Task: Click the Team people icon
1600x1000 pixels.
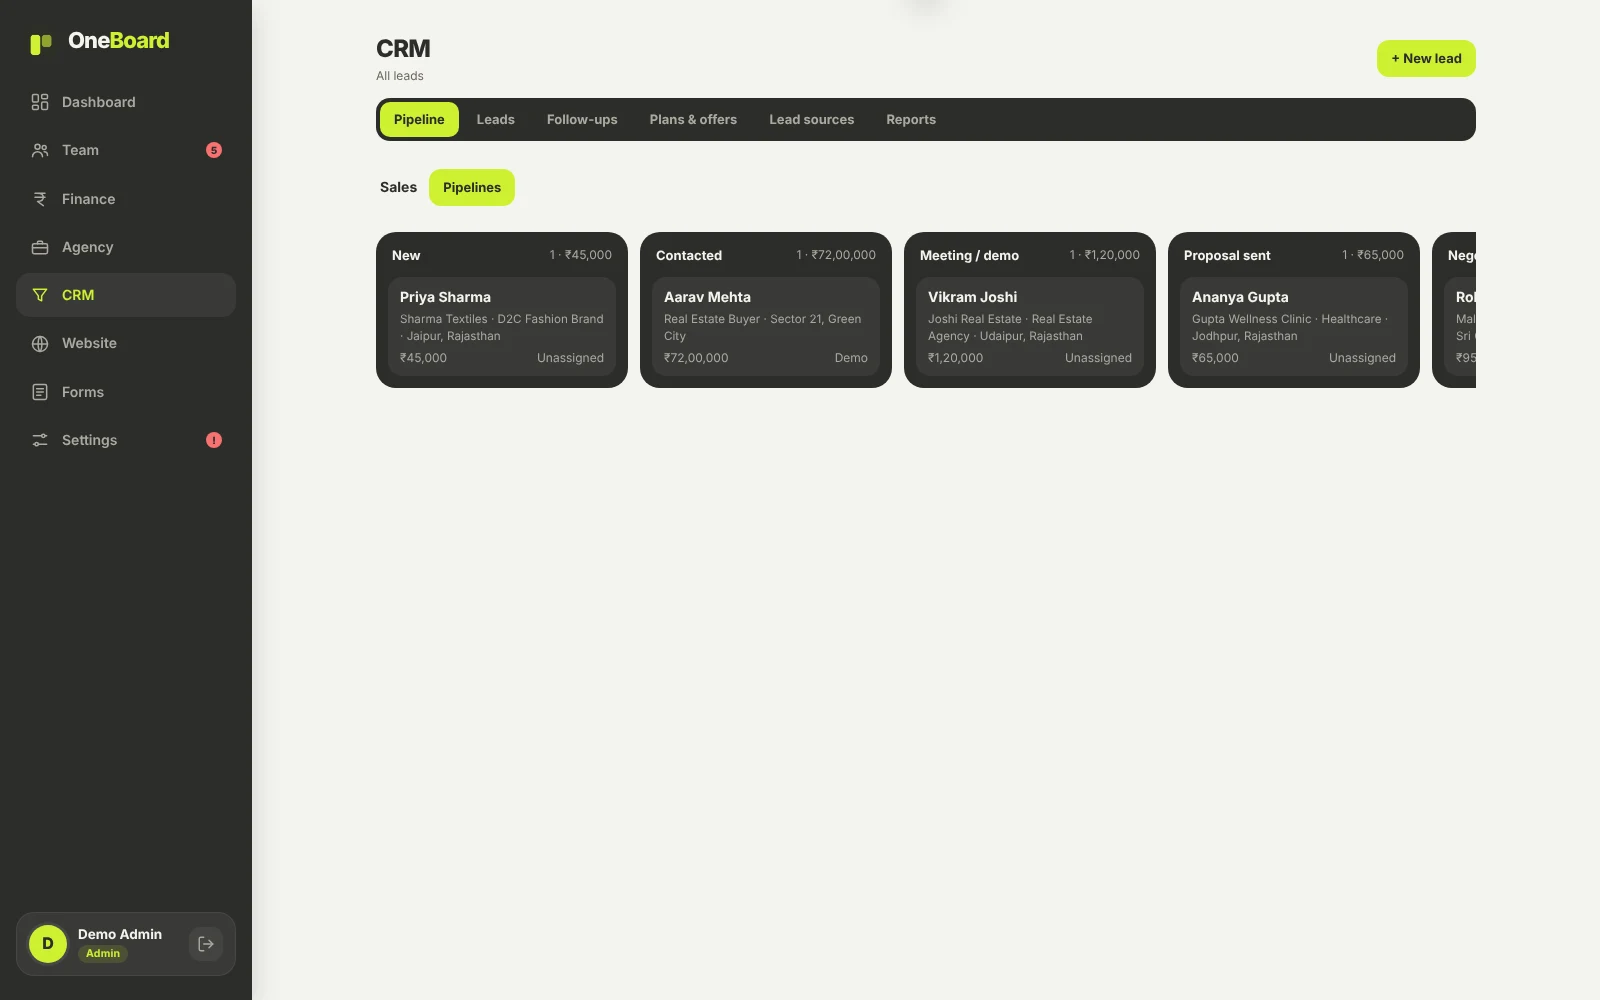Action: (x=40, y=150)
